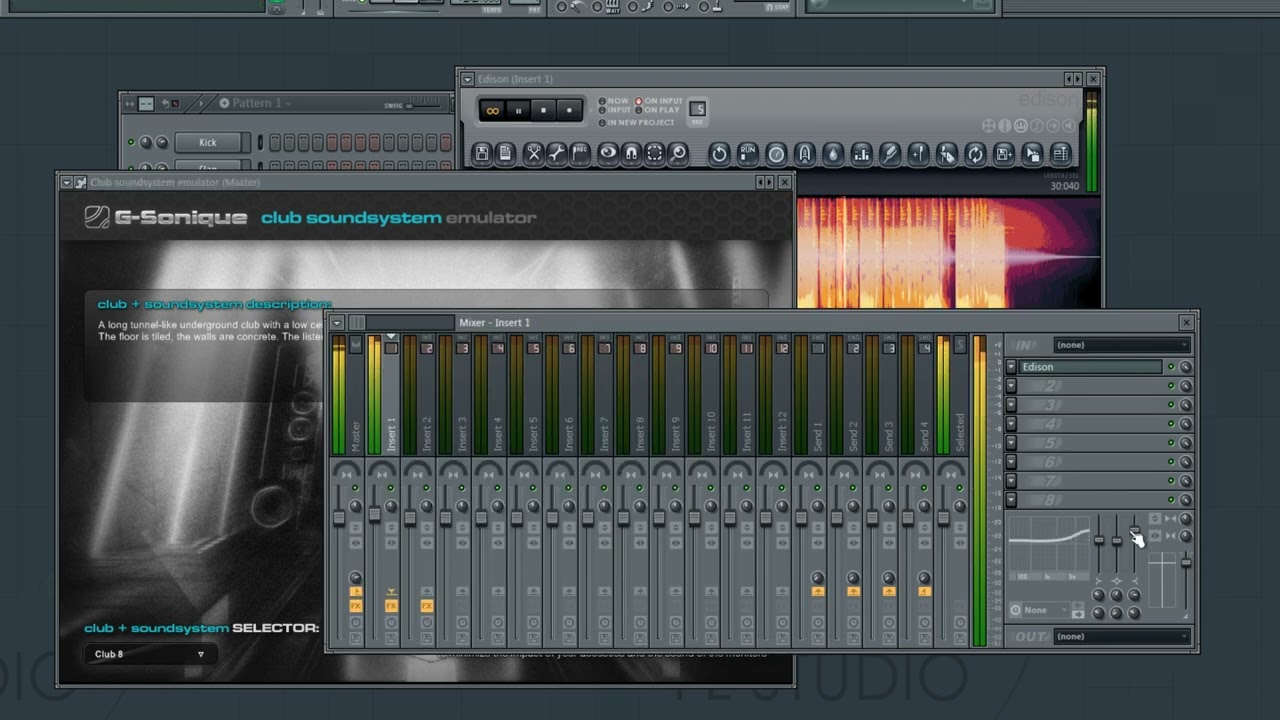Stop Edison playback
Viewport: 1280px width, 720px height.
click(x=544, y=110)
